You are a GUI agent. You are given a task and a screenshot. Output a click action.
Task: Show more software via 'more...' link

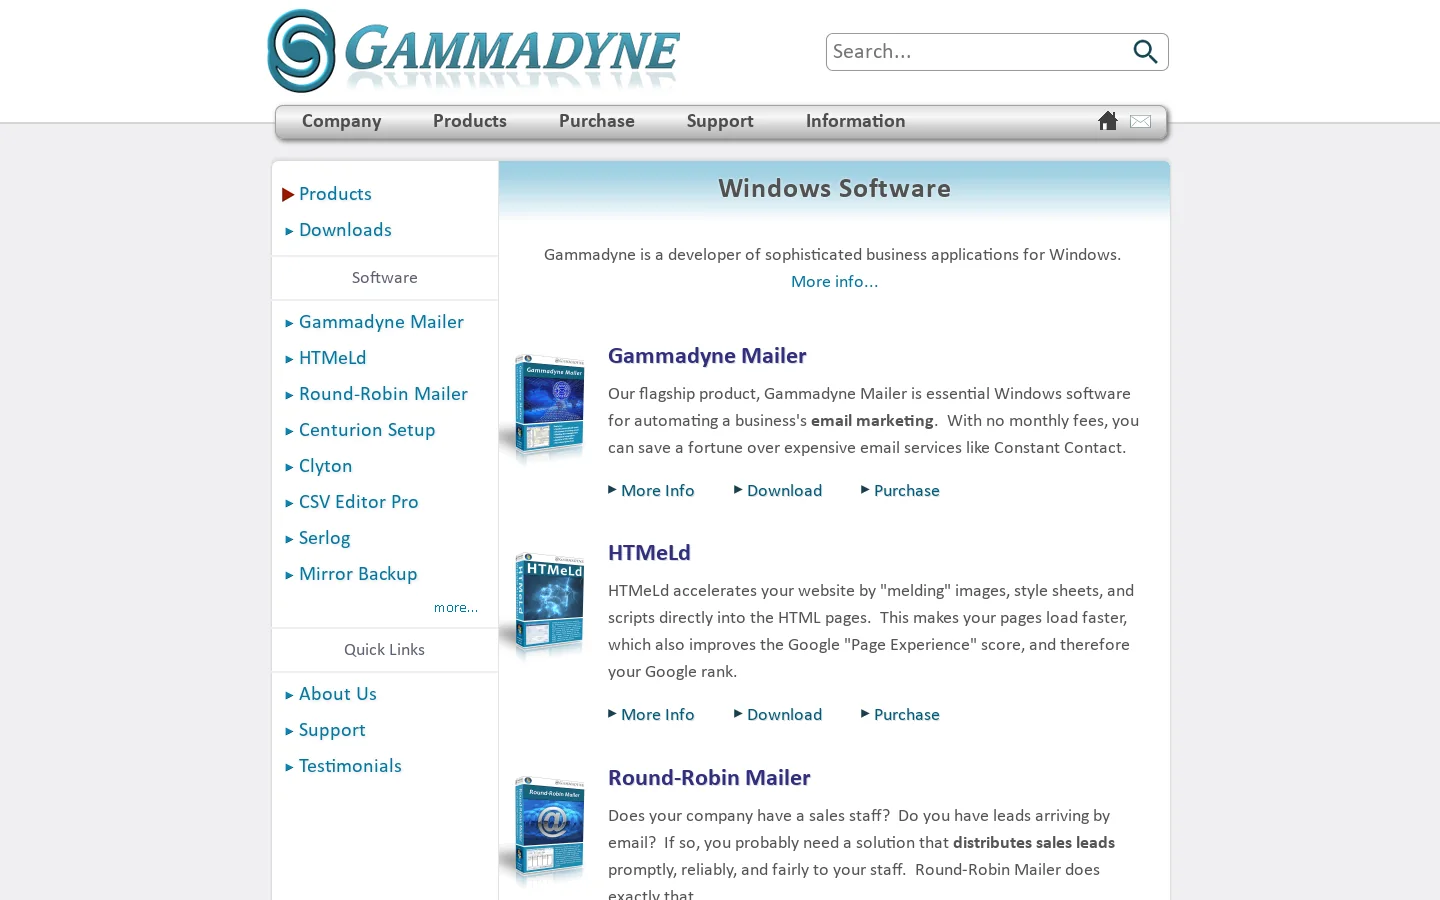click(x=456, y=608)
